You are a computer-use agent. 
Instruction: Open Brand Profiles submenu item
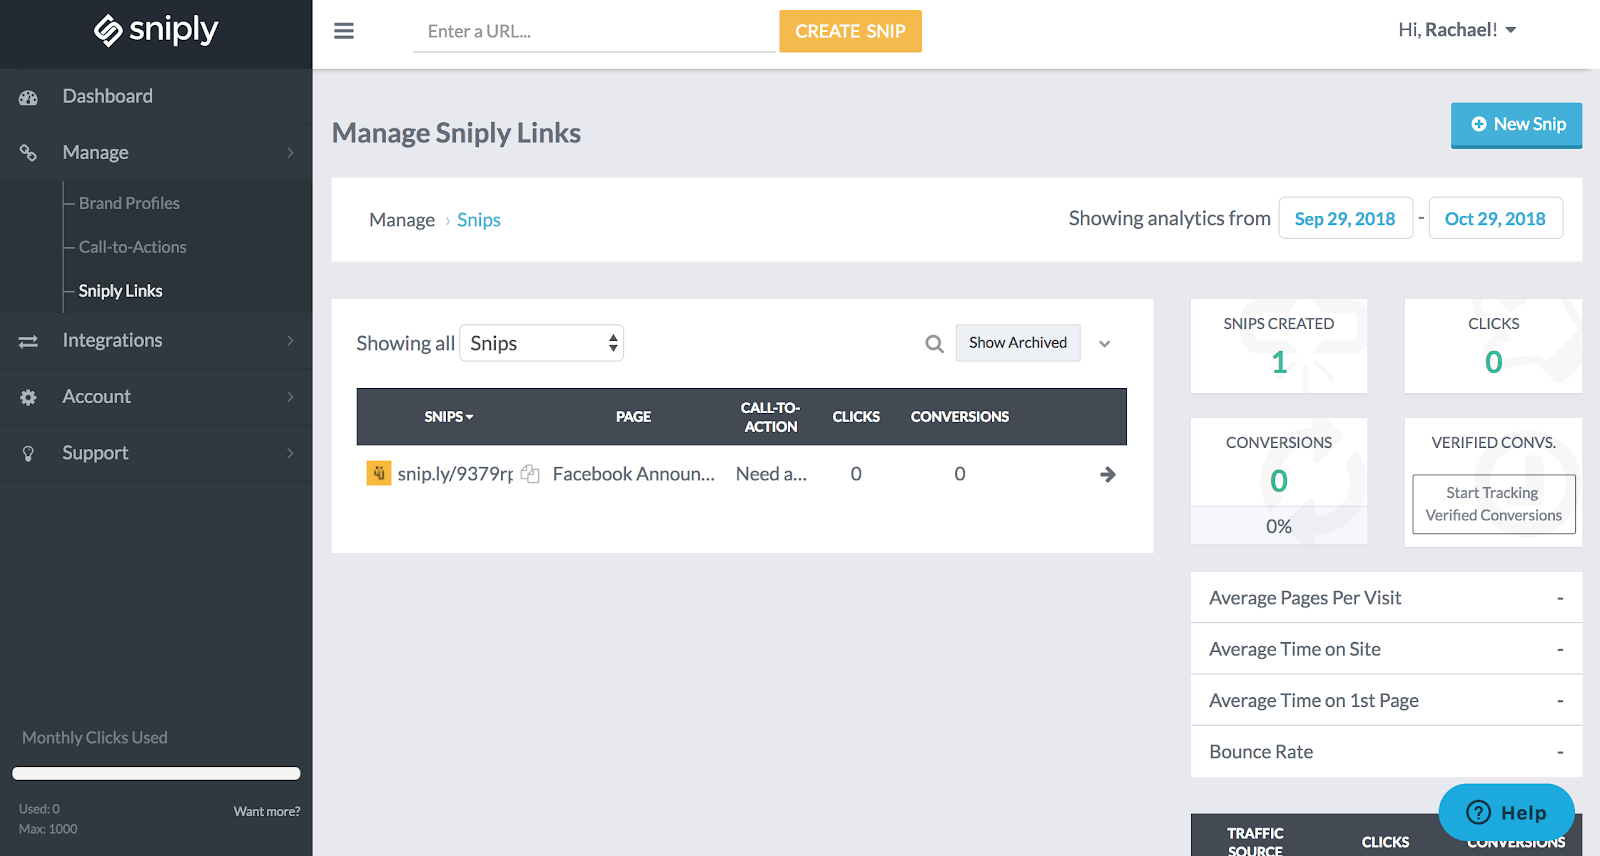(129, 203)
